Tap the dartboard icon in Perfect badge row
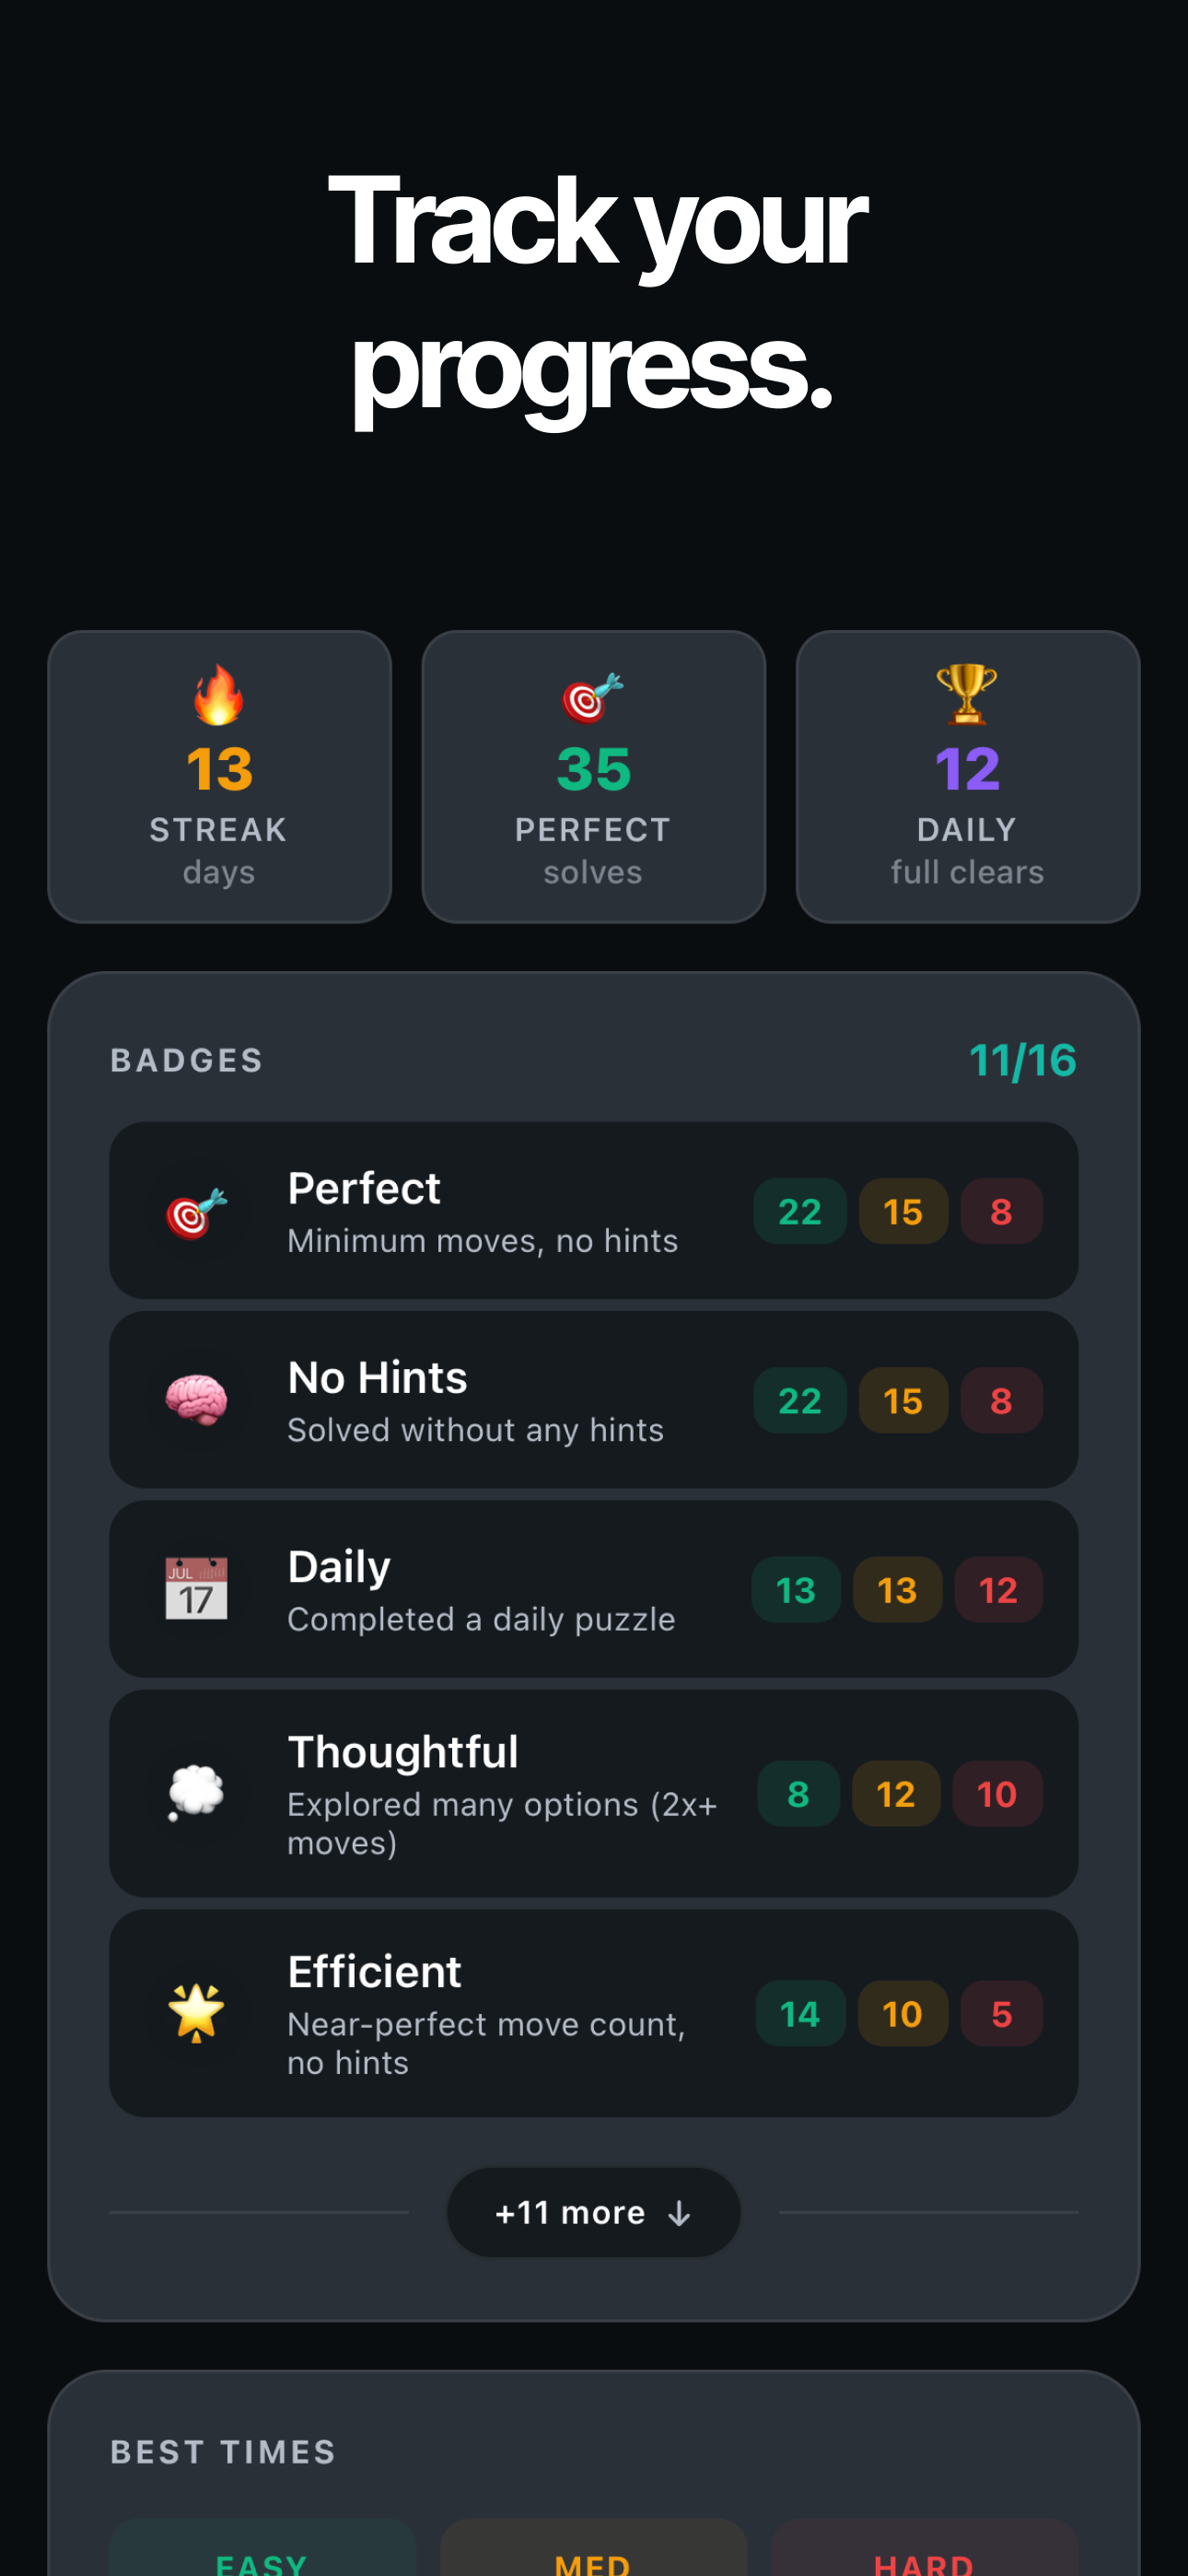Viewport: 1188px width, 2576px height. pyautogui.click(x=196, y=1213)
